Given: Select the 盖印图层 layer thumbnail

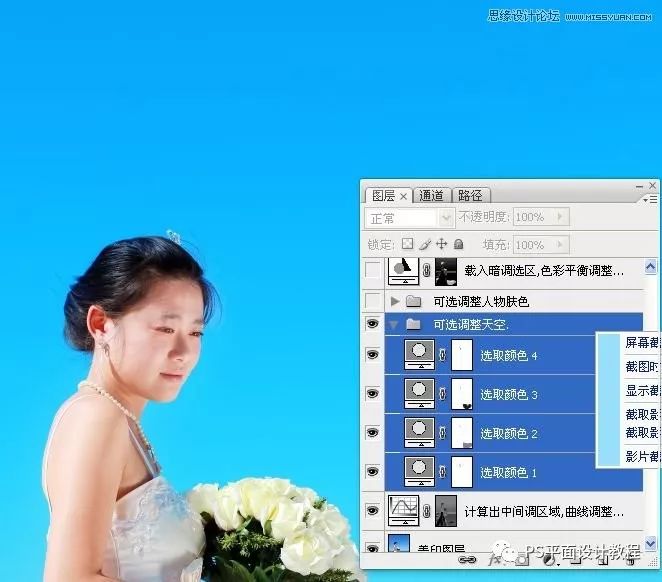Looking at the screenshot, I should pos(399,543).
